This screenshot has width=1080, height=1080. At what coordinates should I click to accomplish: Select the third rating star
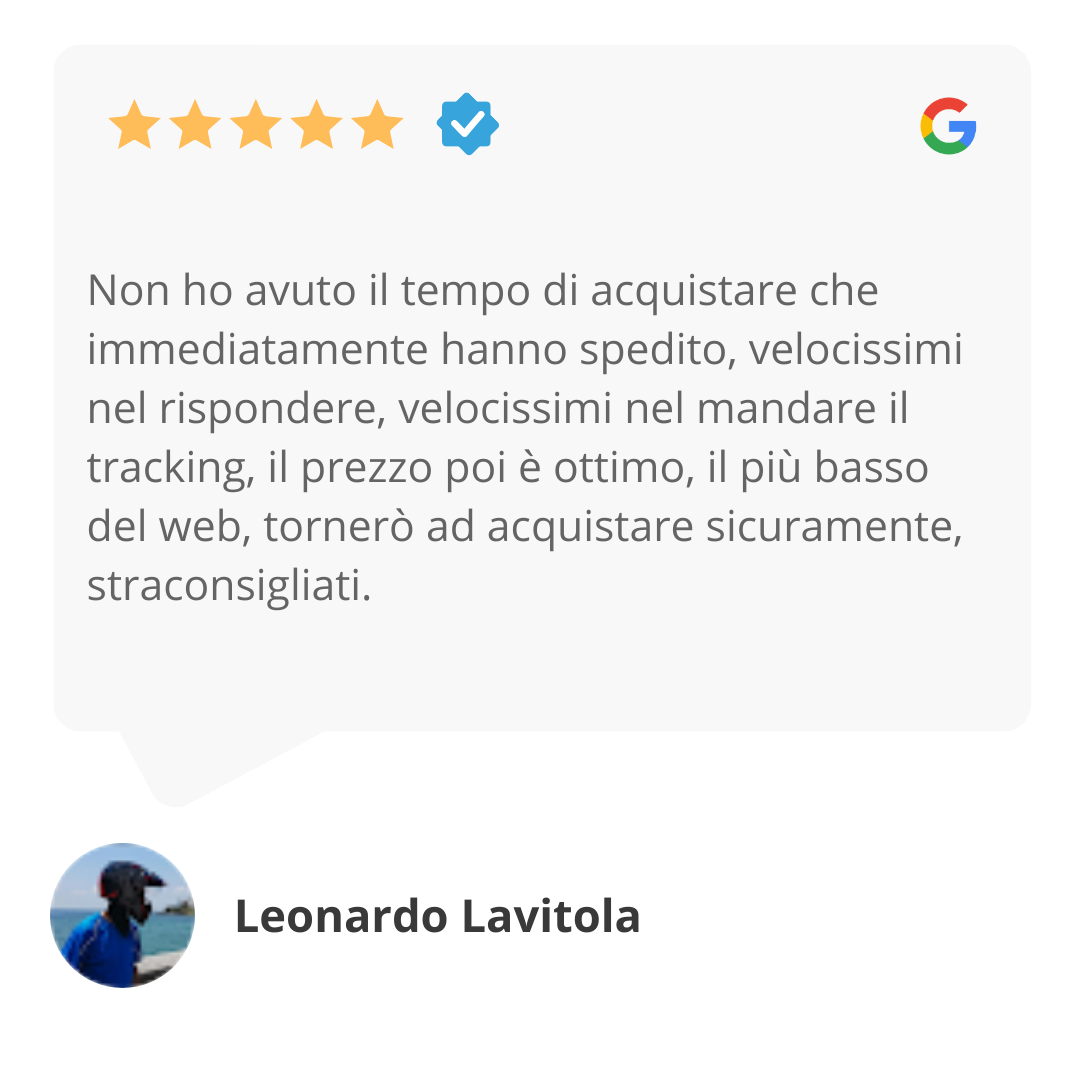[256, 125]
